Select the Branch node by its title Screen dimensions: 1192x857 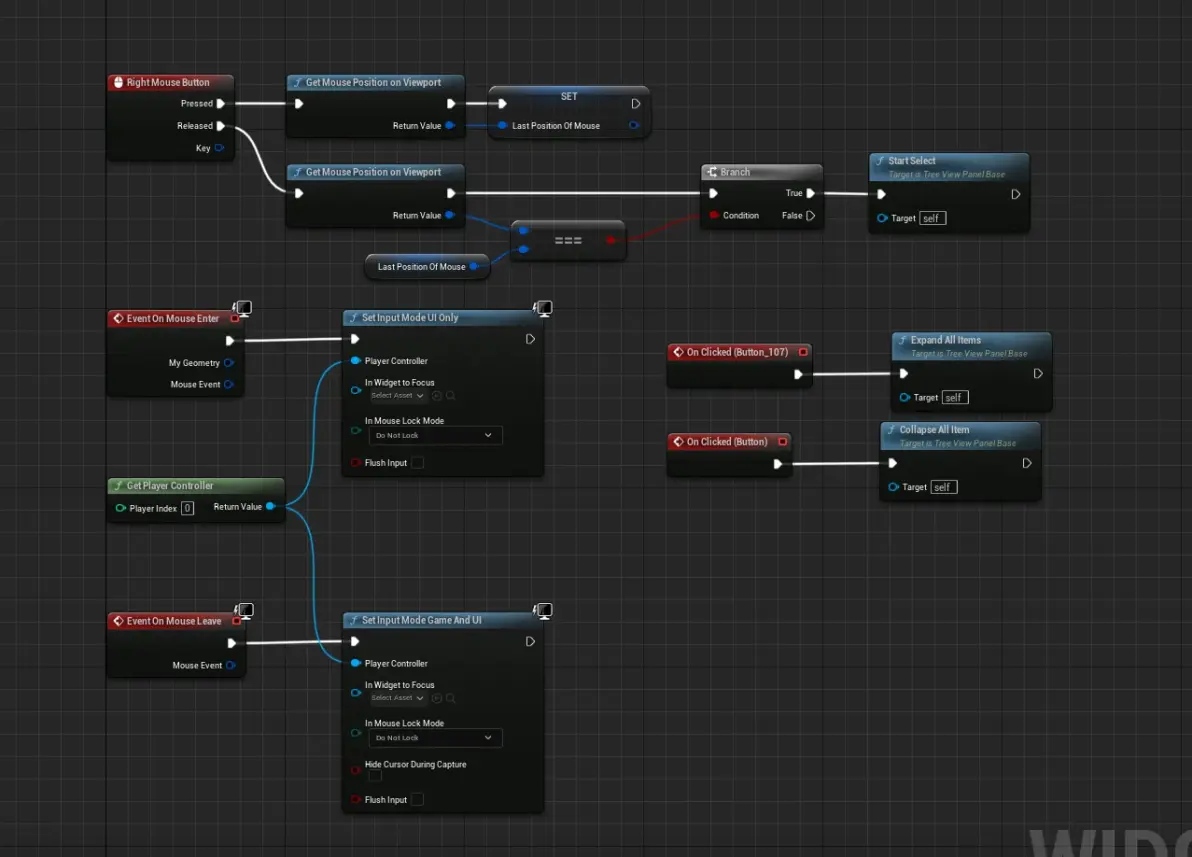pyautogui.click(x=734, y=172)
